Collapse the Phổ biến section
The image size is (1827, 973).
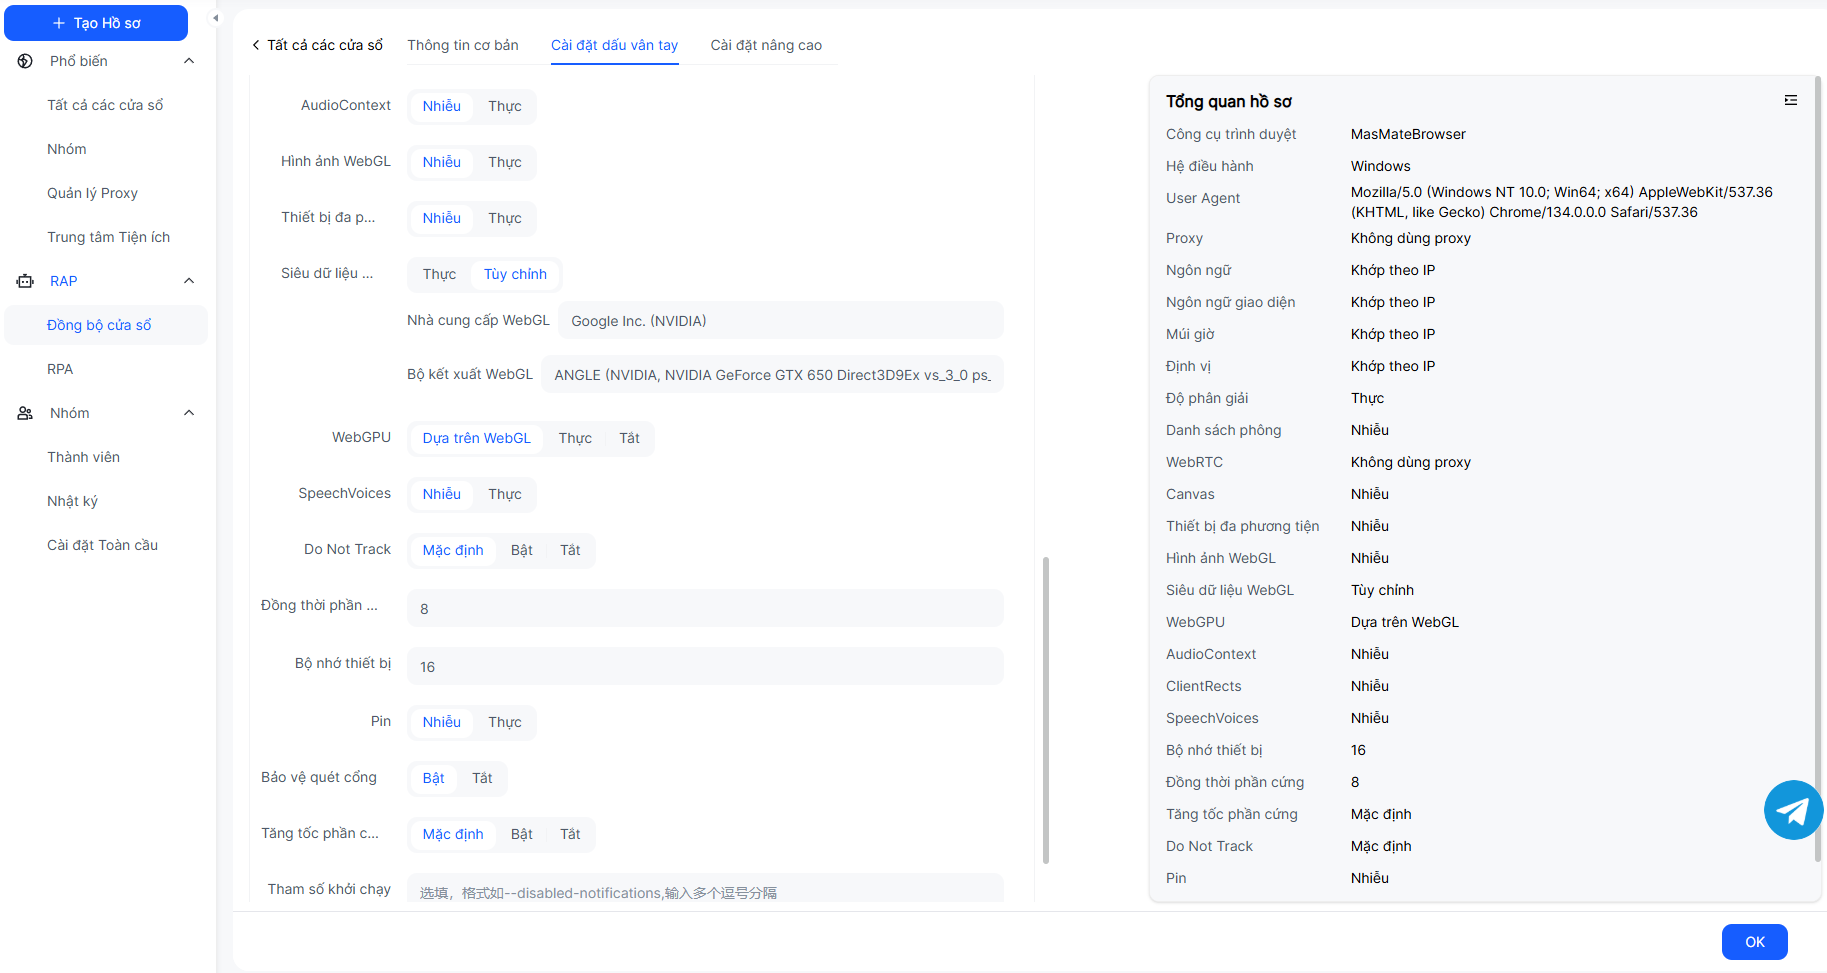(x=189, y=61)
